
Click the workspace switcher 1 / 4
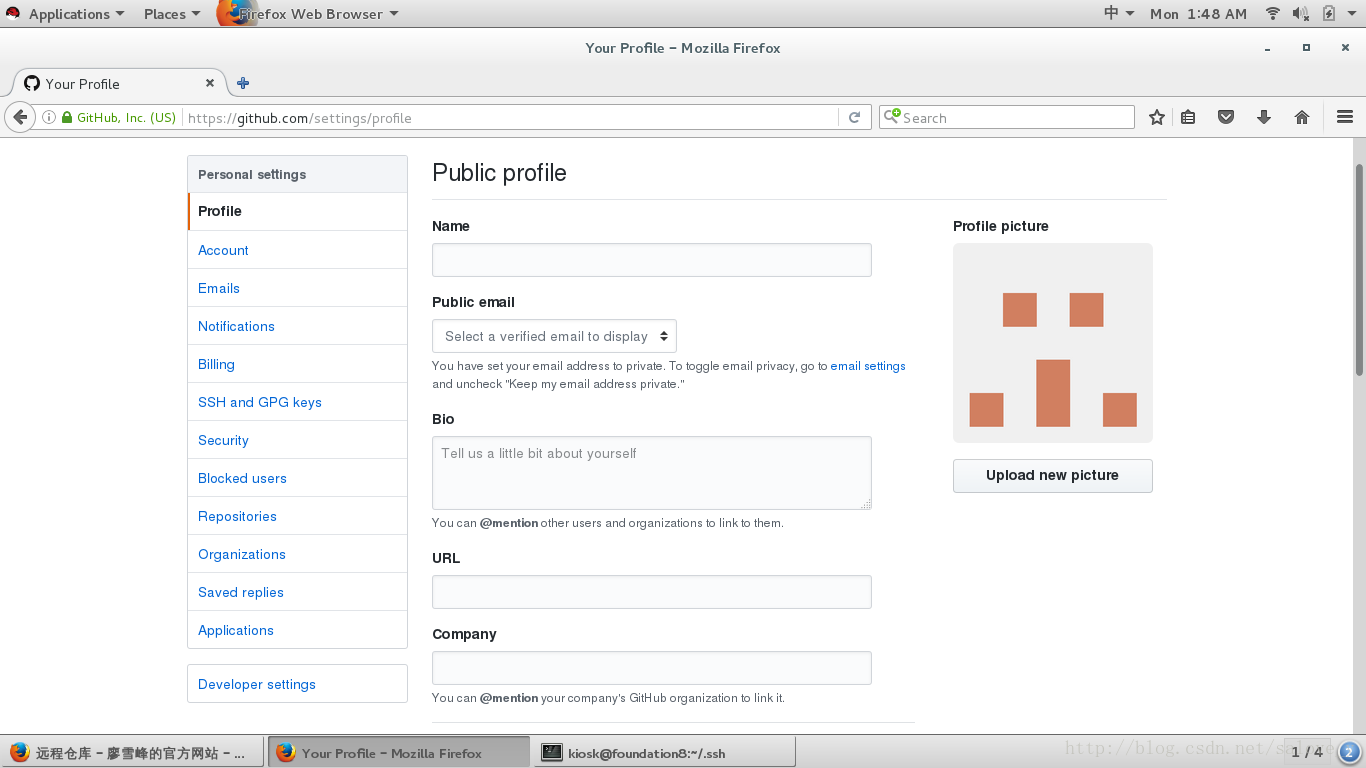(x=1306, y=752)
